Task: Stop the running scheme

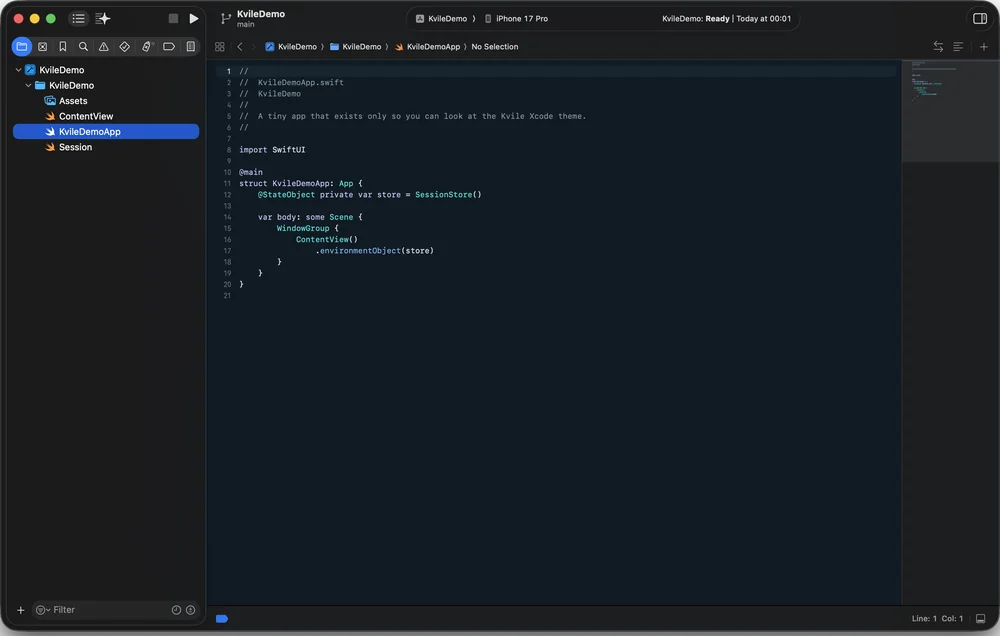Action: coord(173,18)
